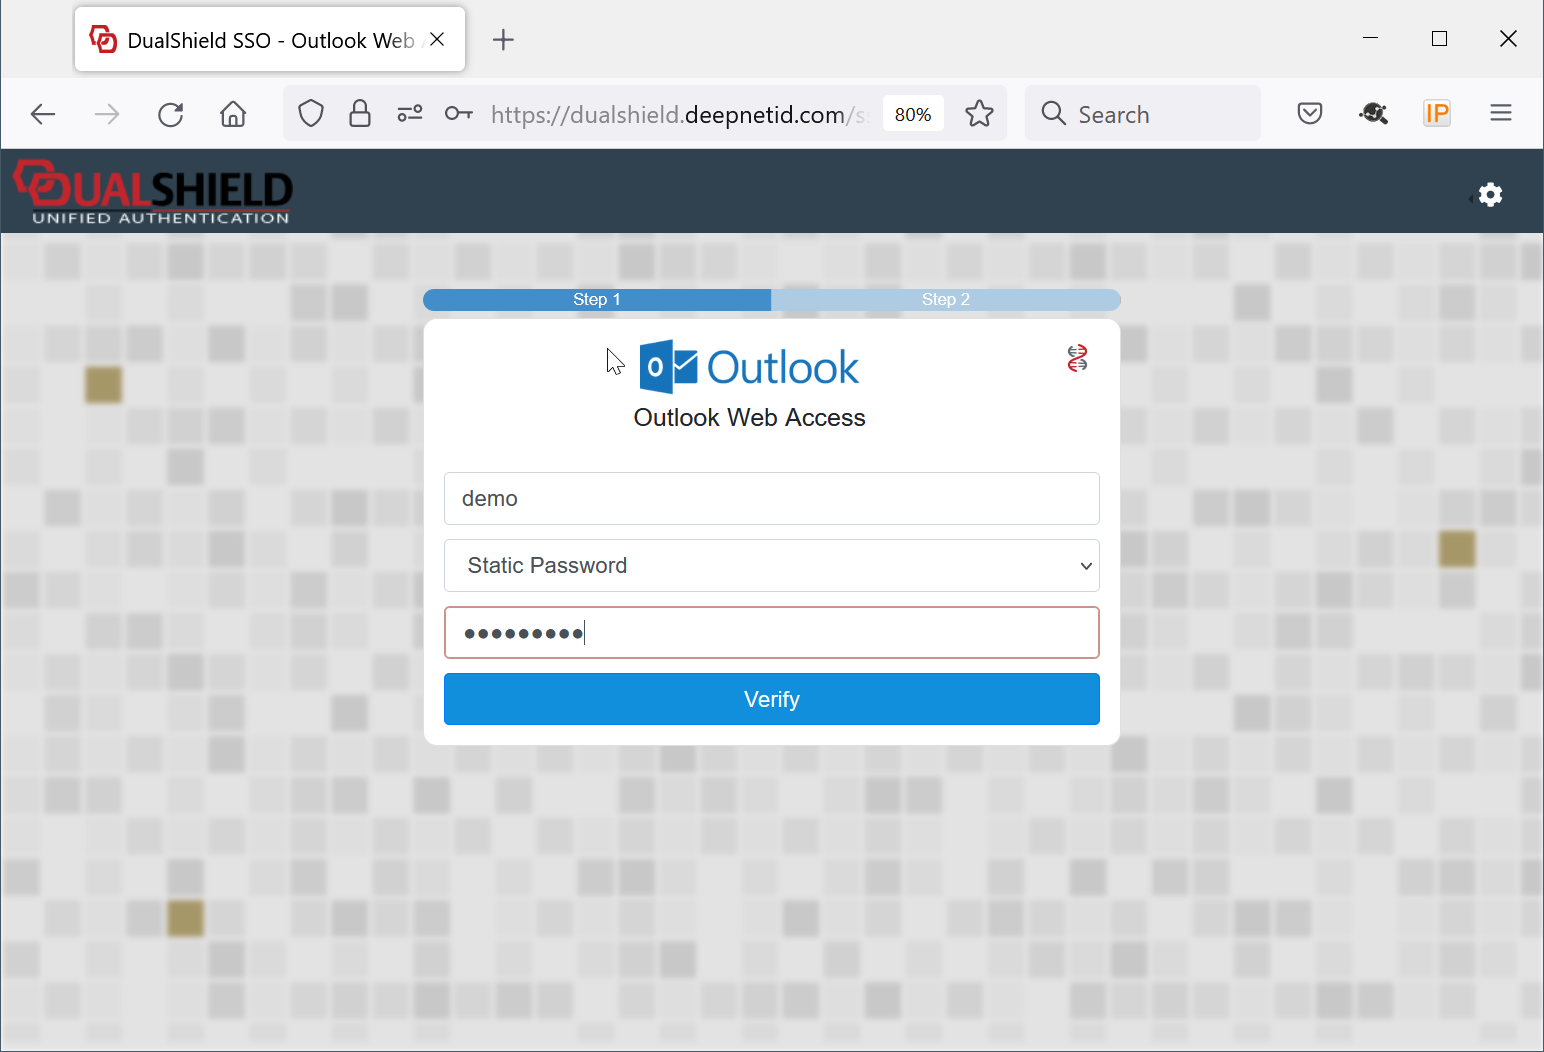
Task: Bookmark this page with the star
Action: pyautogui.click(x=980, y=114)
